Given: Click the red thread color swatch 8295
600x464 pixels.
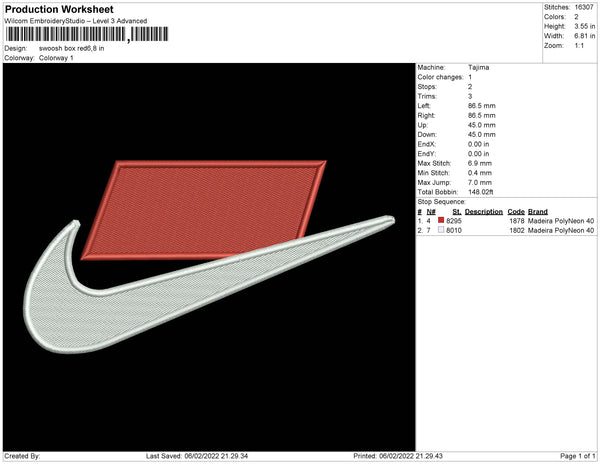Looking at the screenshot, I should pyautogui.click(x=441, y=220).
